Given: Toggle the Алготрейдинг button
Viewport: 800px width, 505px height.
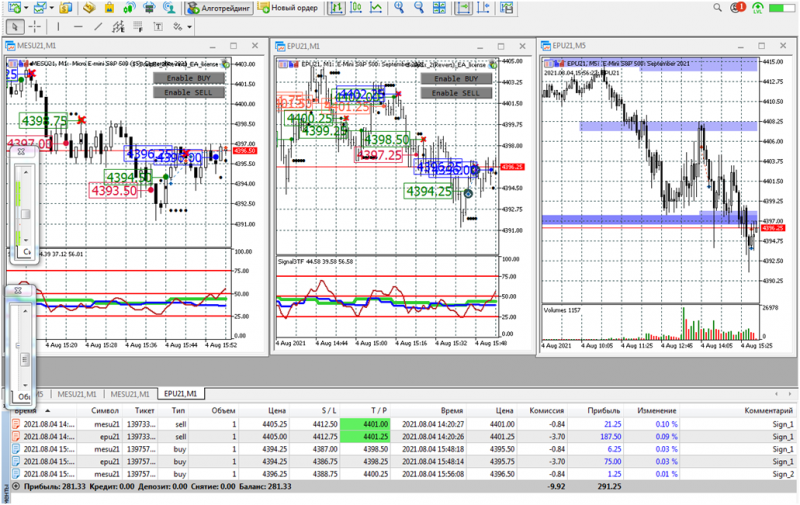Looking at the screenshot, I should pyautogui.click(x=219, y=8).
